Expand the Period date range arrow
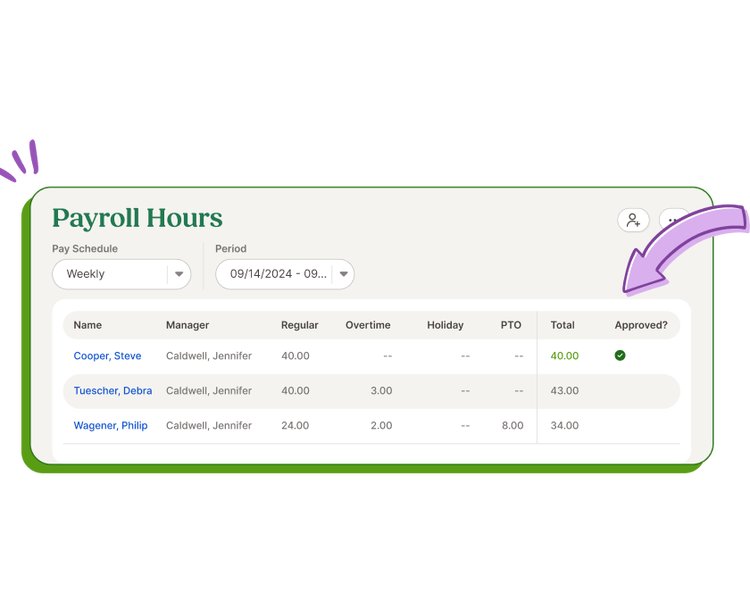The image size is (750, 610). [342, 274]
